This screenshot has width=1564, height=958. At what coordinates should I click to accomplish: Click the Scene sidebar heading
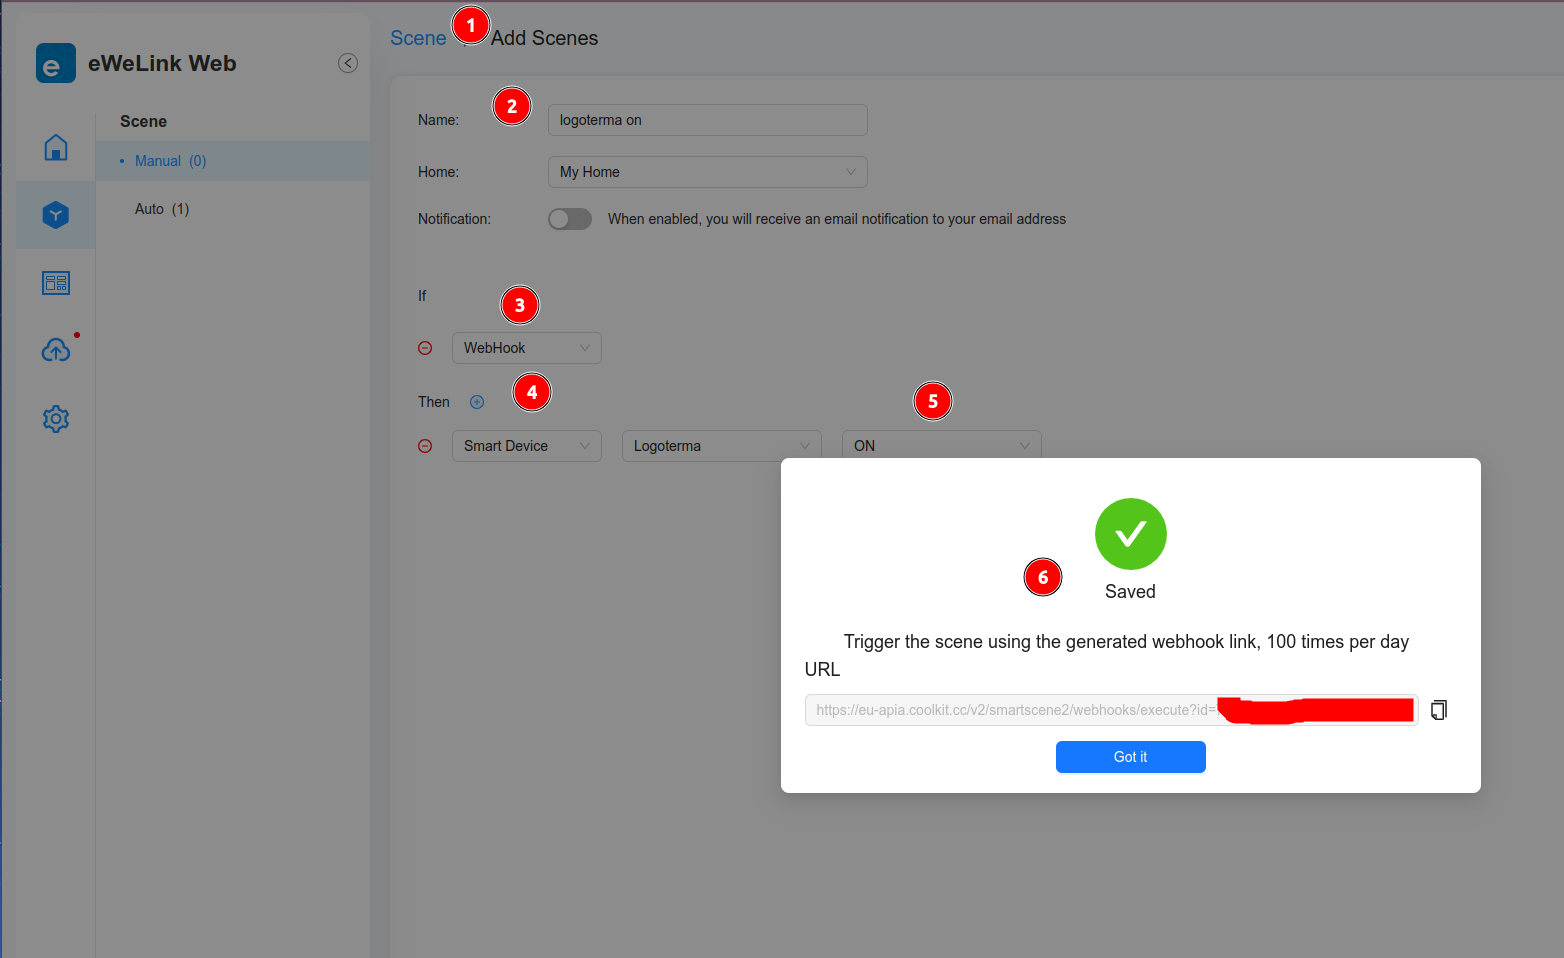(144, 121)
